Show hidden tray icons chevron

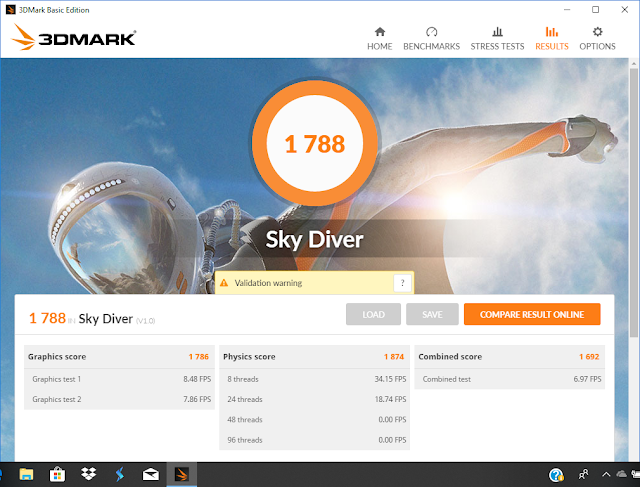[606, 474]
